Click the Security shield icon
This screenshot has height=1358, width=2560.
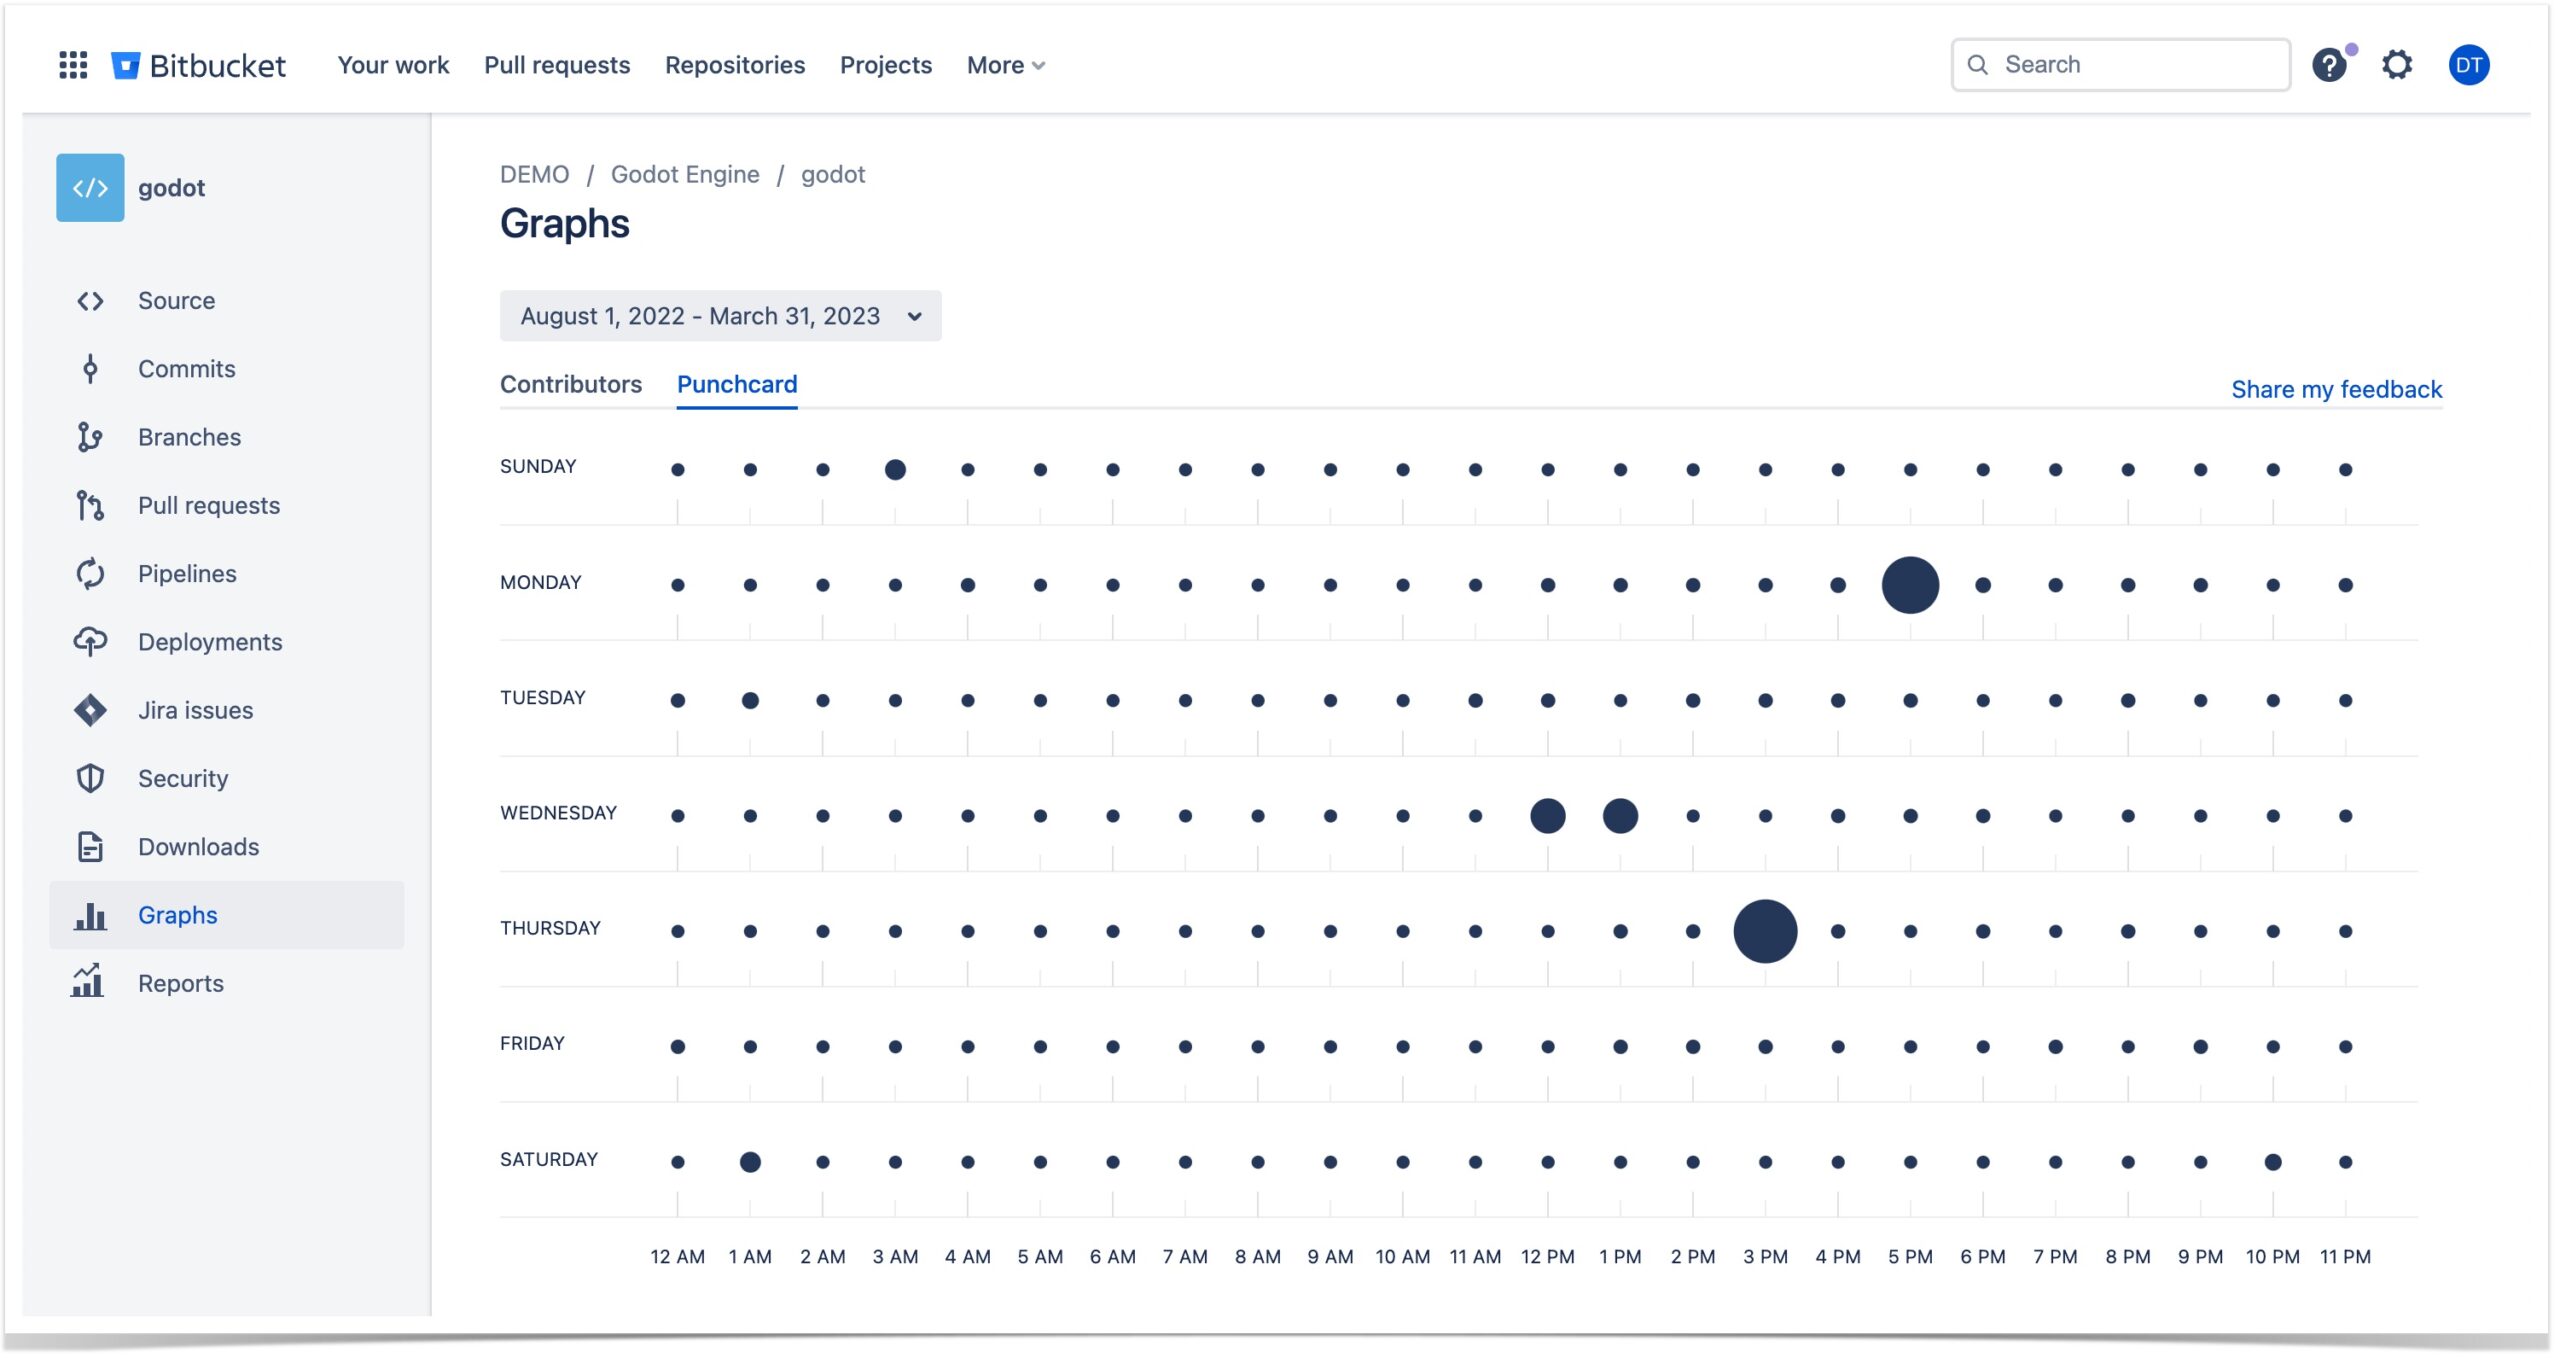point(90,777)
